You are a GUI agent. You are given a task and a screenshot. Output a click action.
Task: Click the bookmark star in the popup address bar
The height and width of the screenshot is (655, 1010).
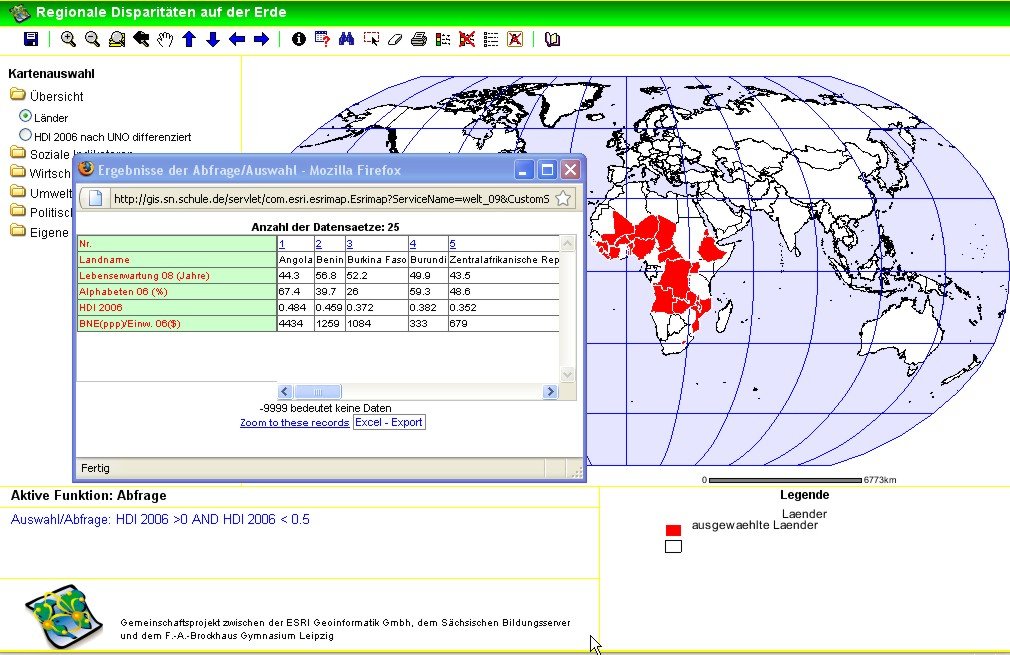click(x=563, y=198)
